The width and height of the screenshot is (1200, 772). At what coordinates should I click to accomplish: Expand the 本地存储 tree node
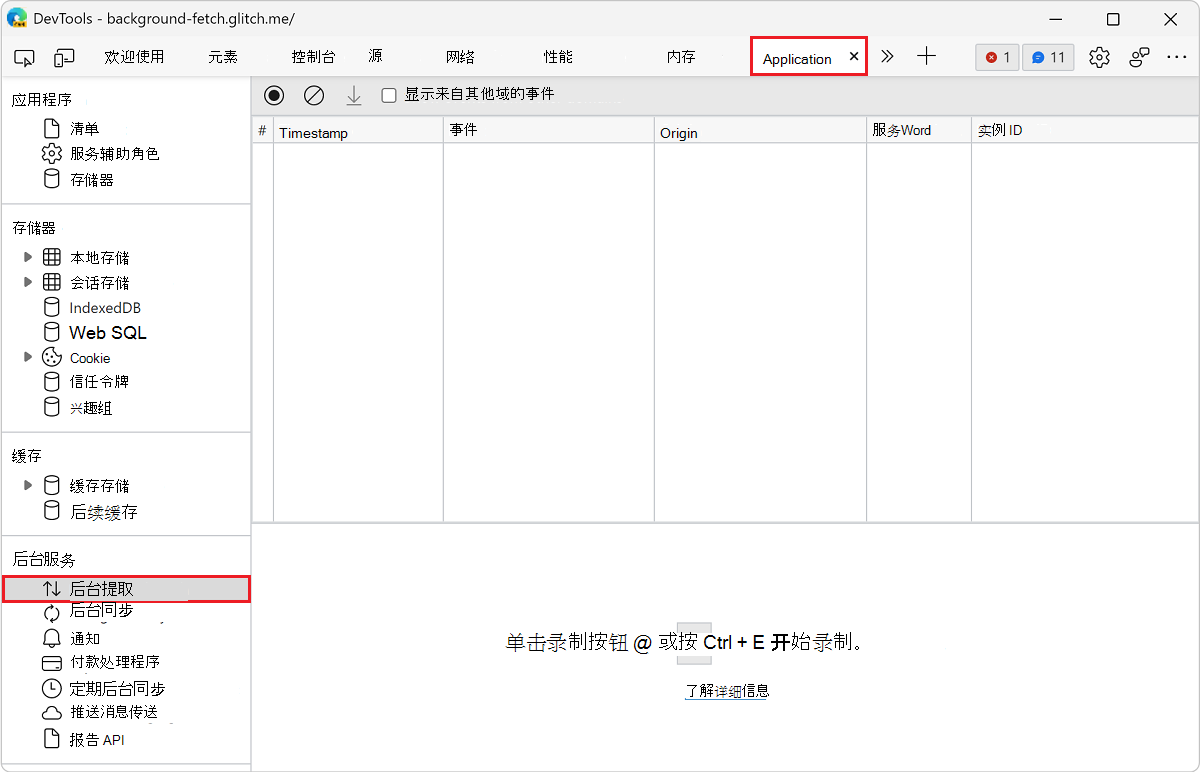click(x=28, y=257)
